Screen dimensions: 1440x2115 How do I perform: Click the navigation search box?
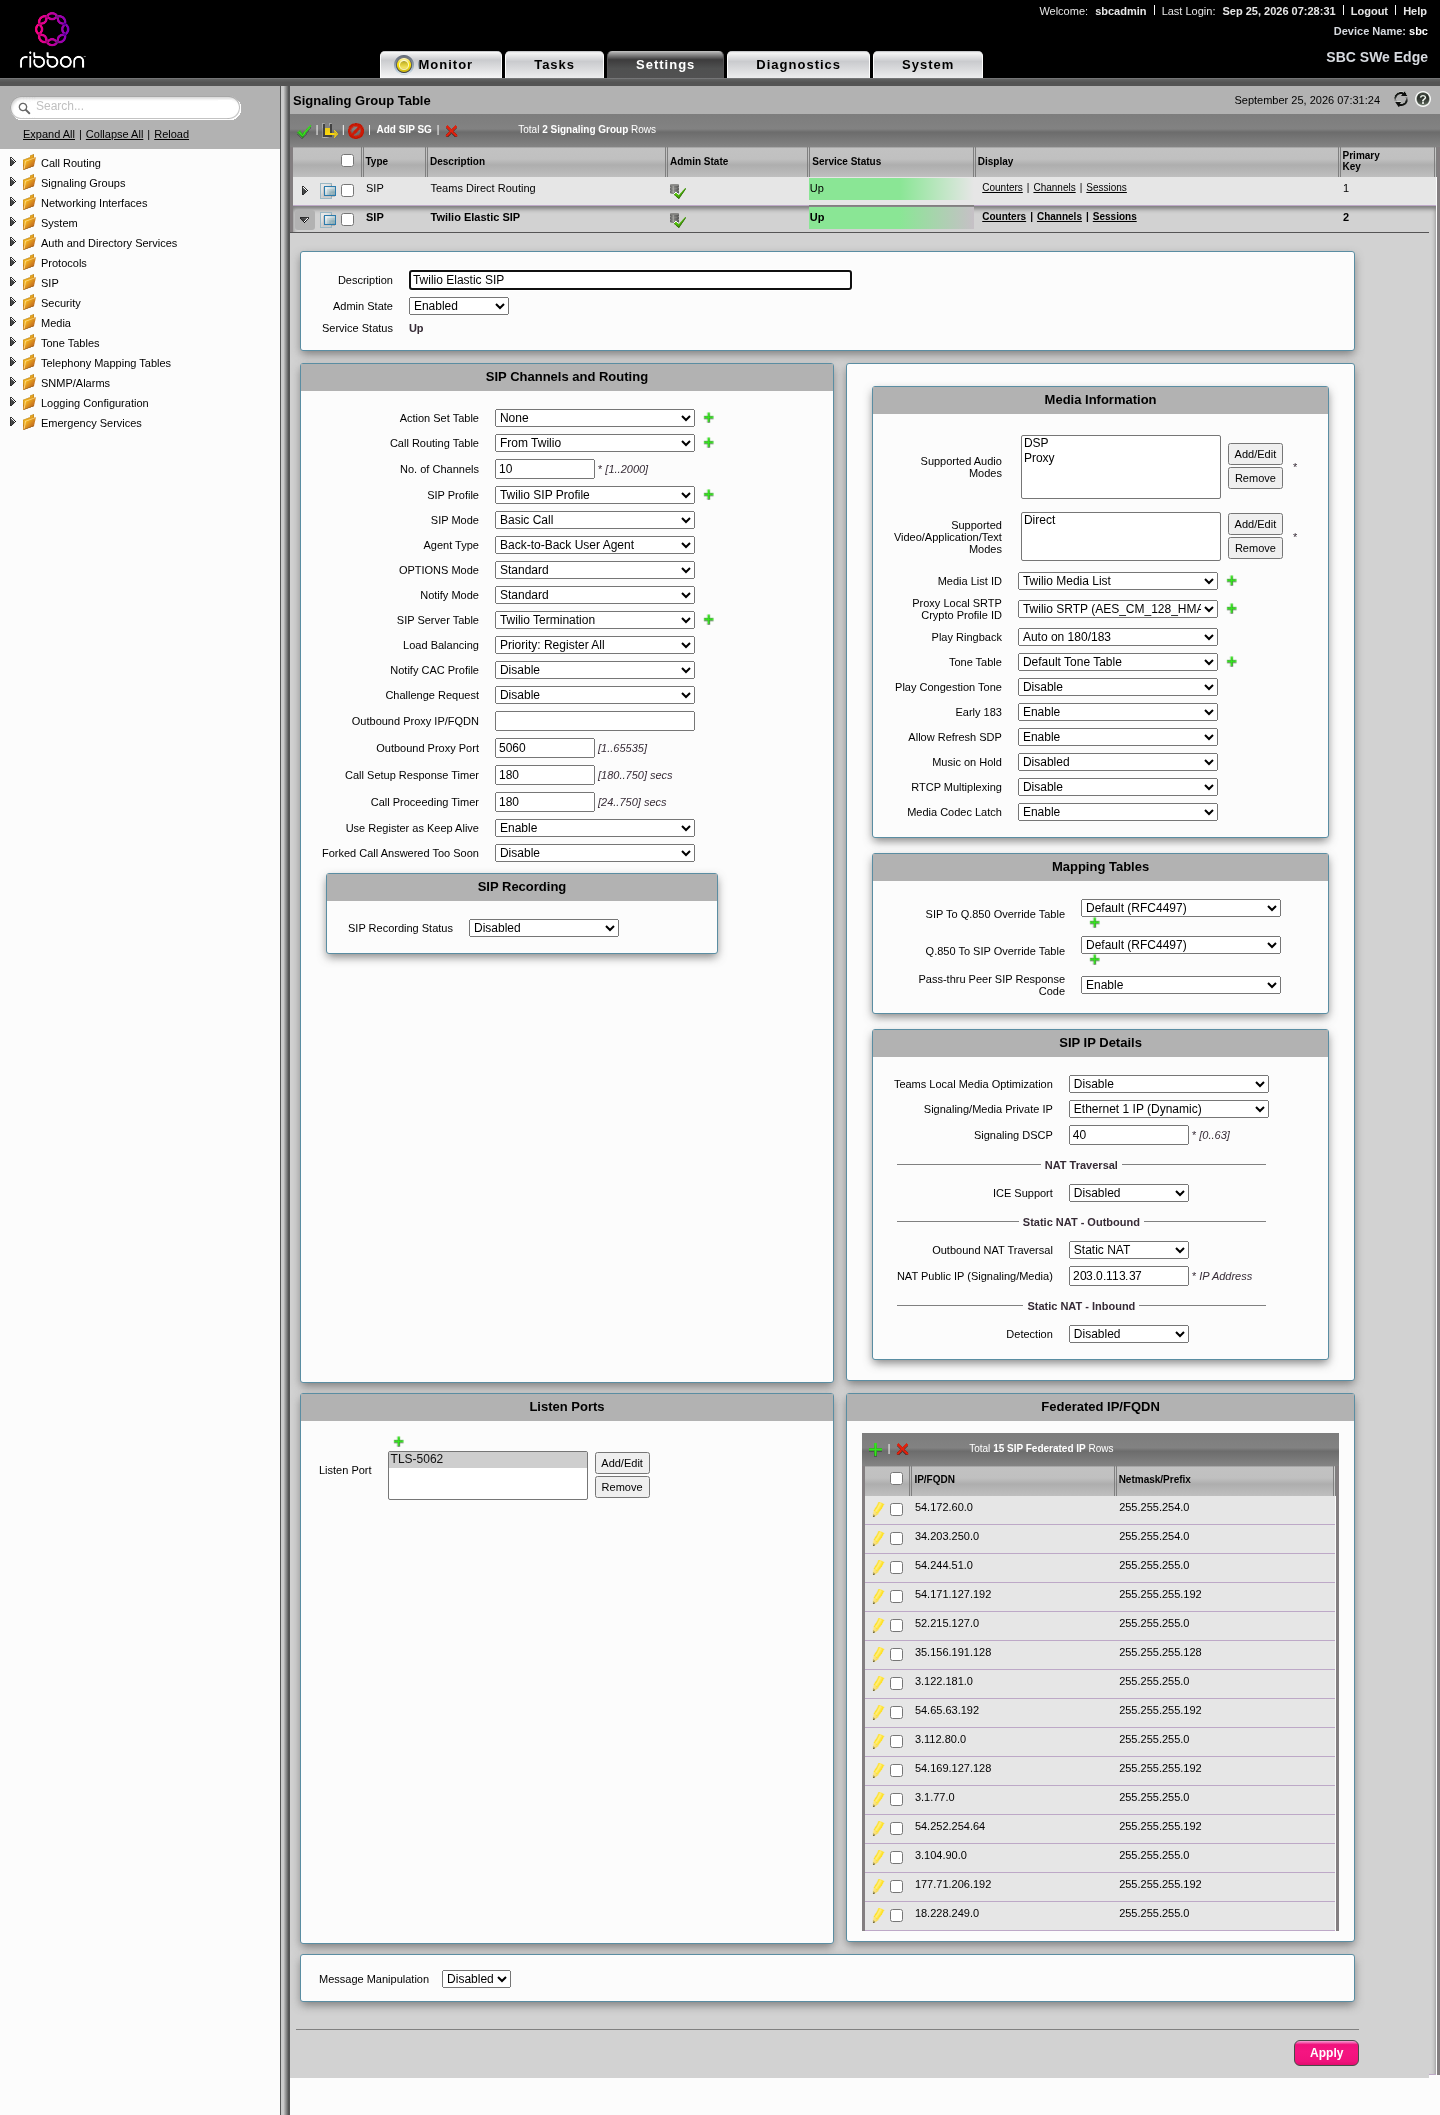click(x=128, y=107)
